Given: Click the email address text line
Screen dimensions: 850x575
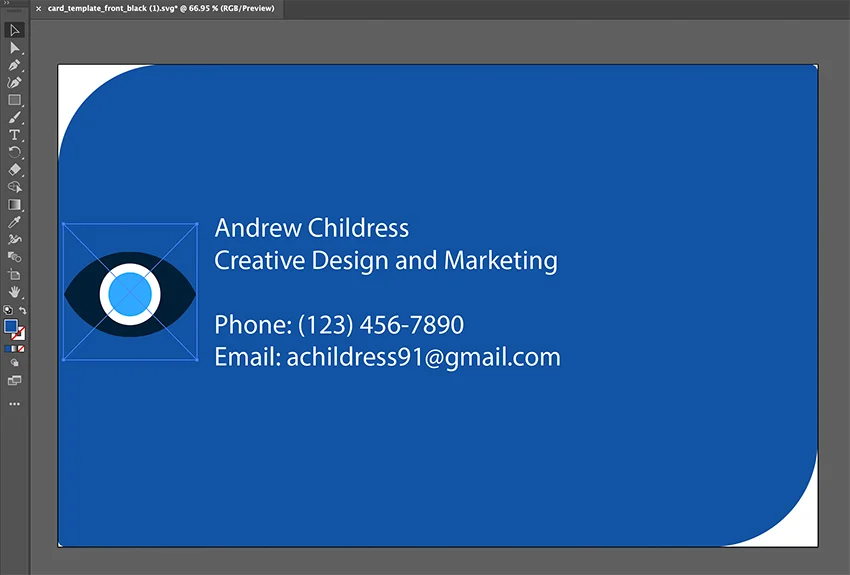Looking at the screenshot, I should [388, 357].
